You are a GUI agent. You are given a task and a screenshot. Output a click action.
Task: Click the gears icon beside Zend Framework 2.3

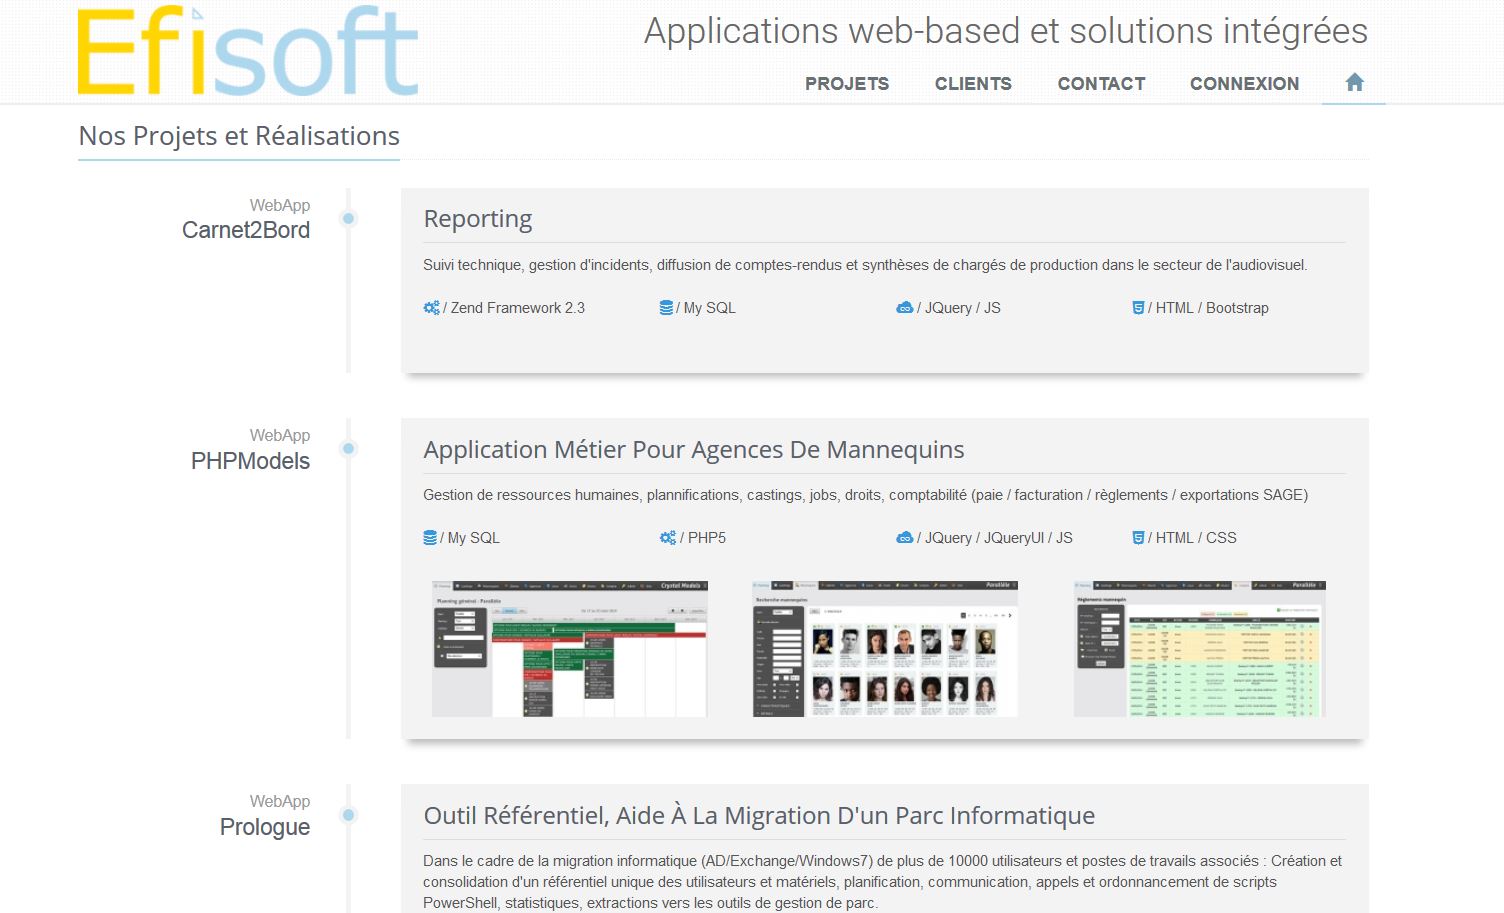click(x=431, y=308)
